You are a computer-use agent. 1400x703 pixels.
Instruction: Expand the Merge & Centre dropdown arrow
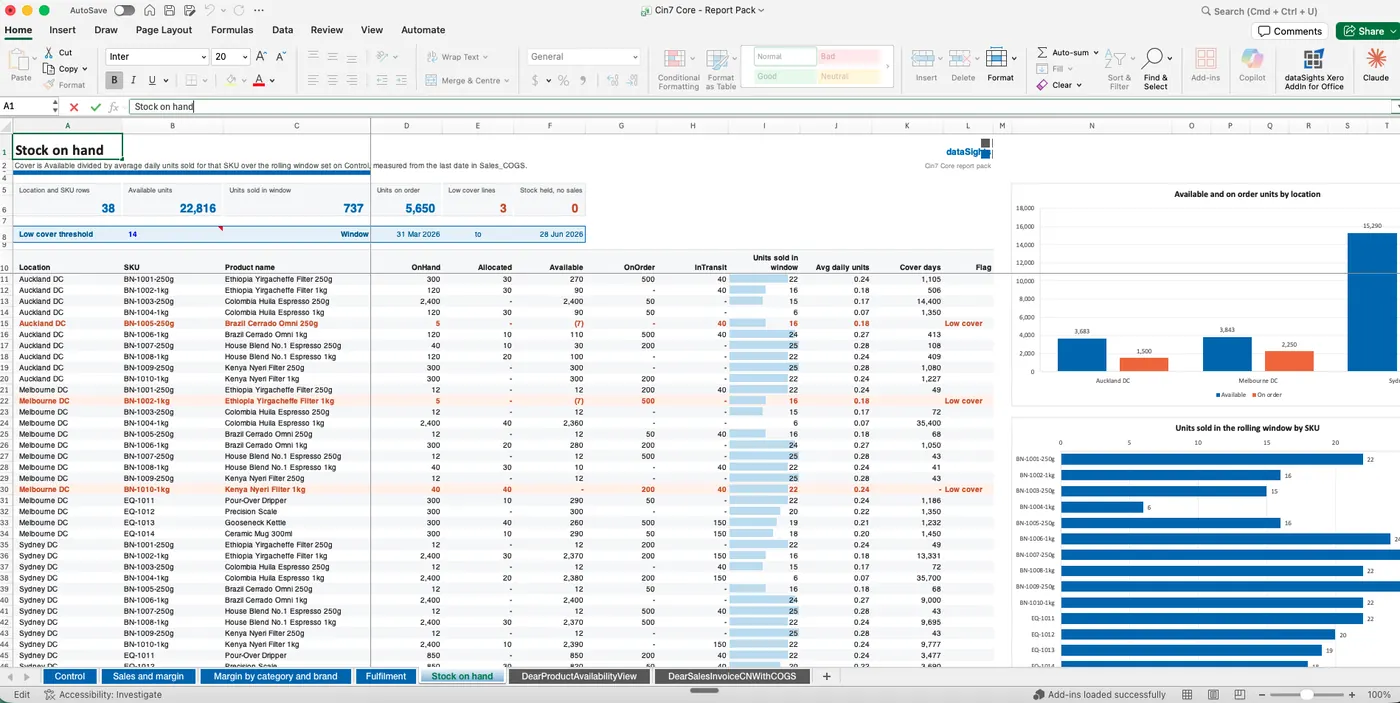[x=507, y=80]
